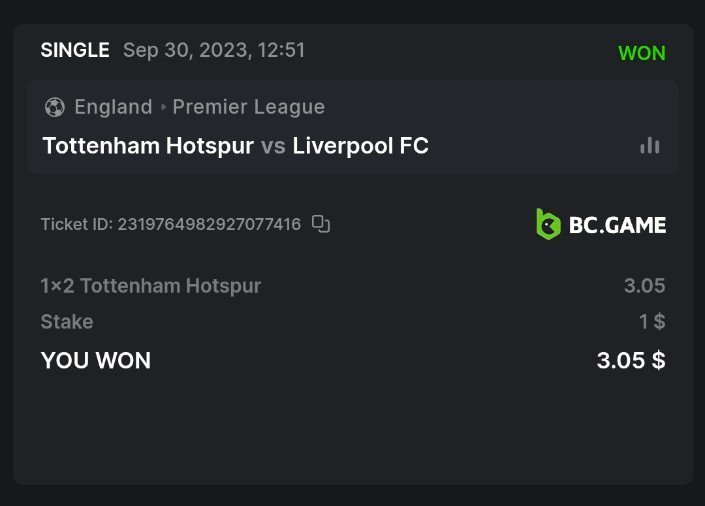Image resolution: width=705 pixels, height=506 pixels.
Task: Click the YOU WON label
Action: coord(96,361)
